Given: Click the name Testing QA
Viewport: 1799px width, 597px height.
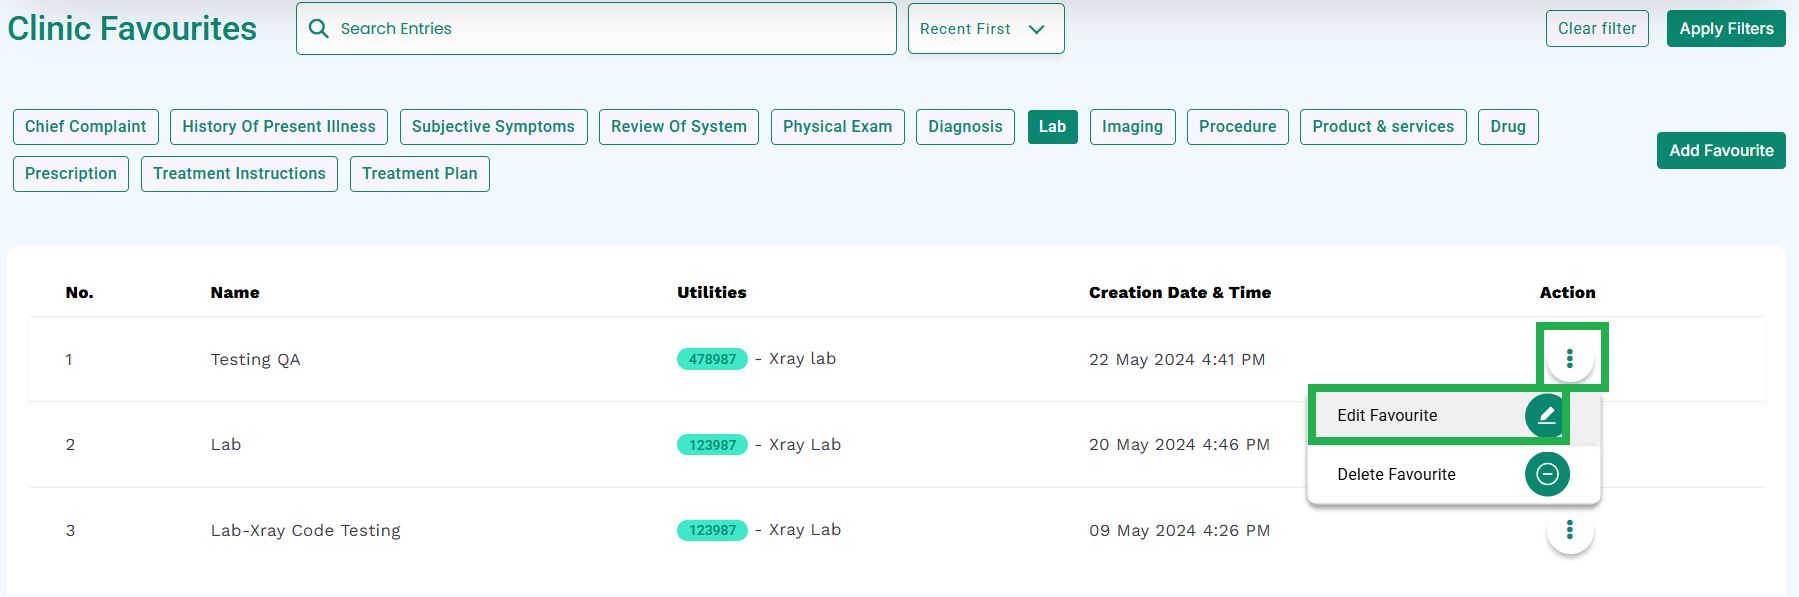Looking at the screenshot, I should [x=256, y=360].
